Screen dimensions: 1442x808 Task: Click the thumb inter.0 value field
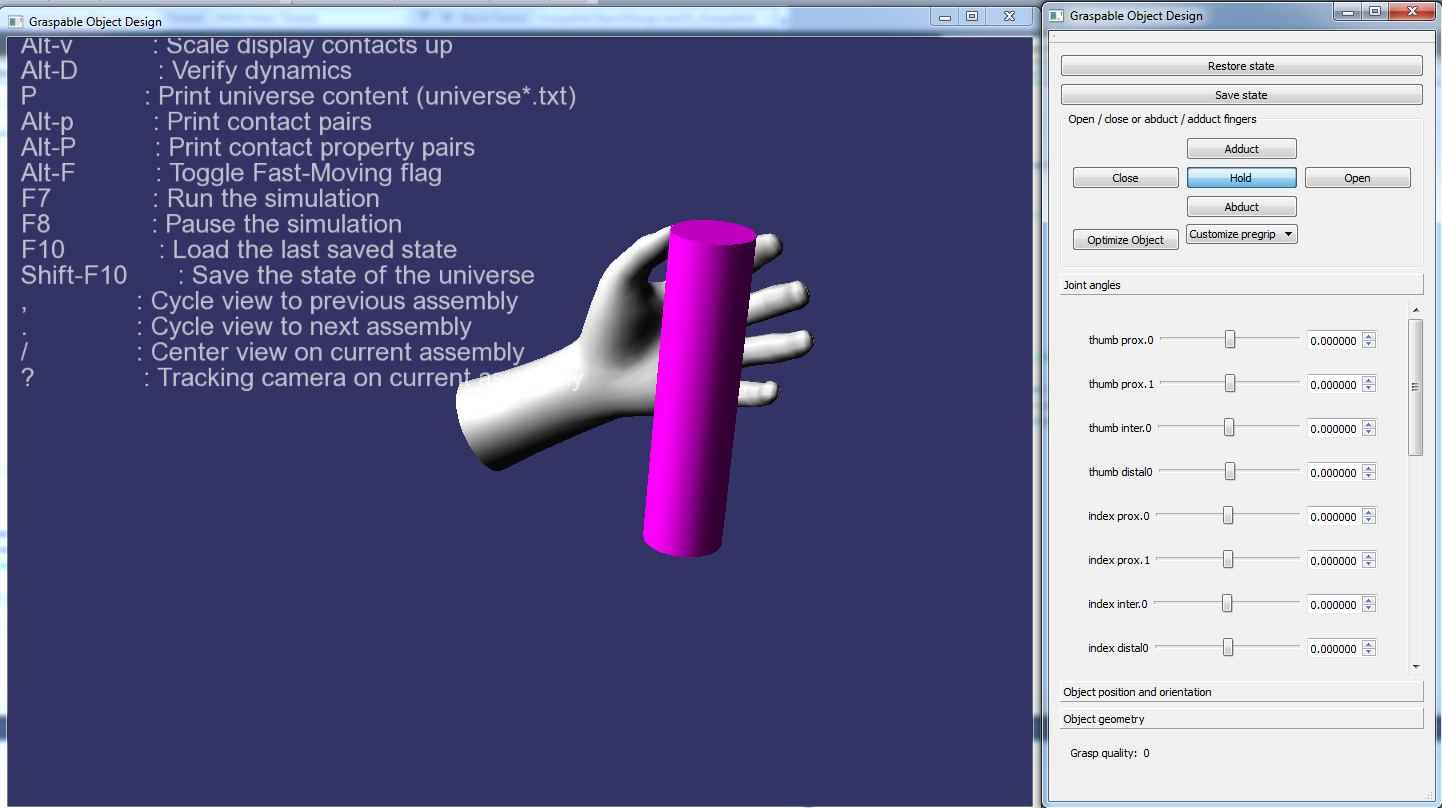[1333, 429]
